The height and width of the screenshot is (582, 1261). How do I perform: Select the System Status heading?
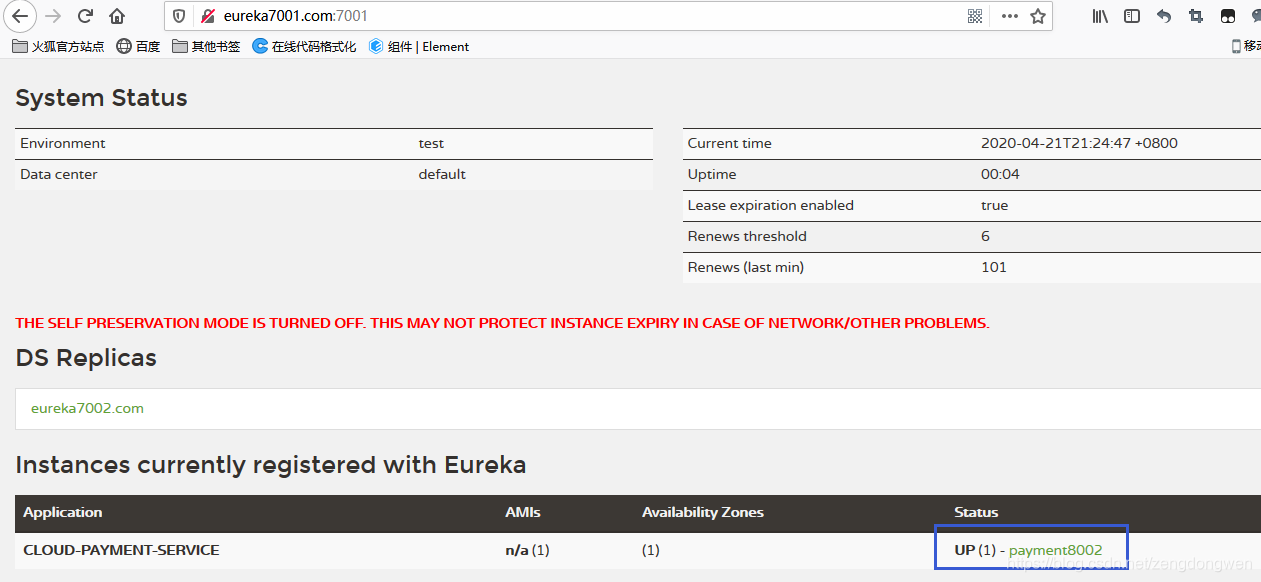click(101, 98)
